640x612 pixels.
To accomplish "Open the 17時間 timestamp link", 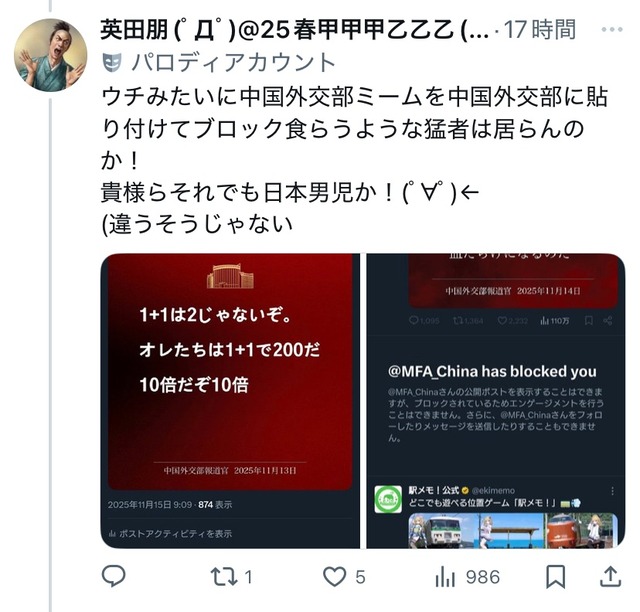I will [x=540, y=30].
